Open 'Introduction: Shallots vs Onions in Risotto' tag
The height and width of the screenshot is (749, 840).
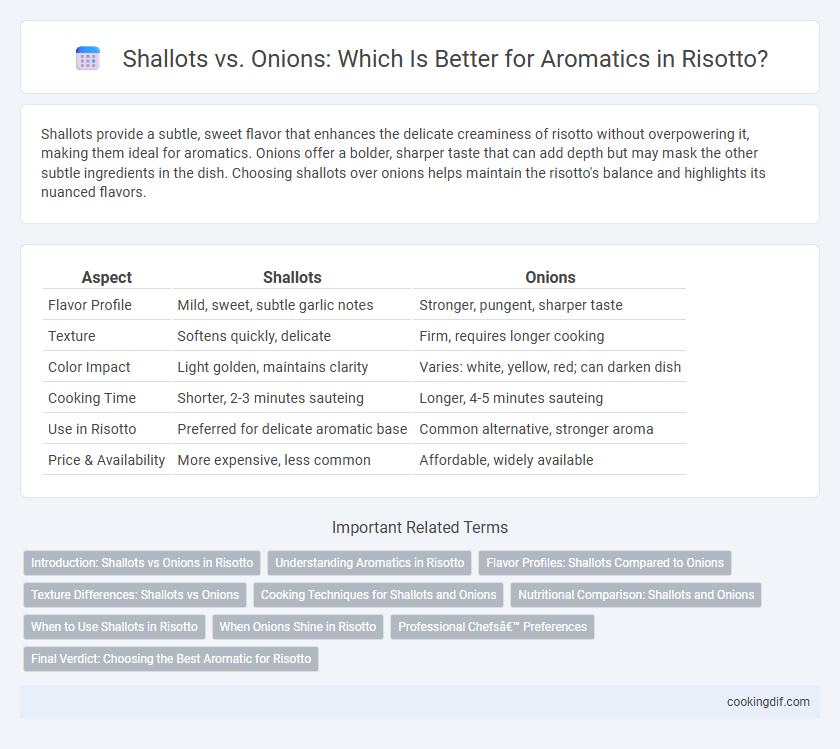point(142,563)
